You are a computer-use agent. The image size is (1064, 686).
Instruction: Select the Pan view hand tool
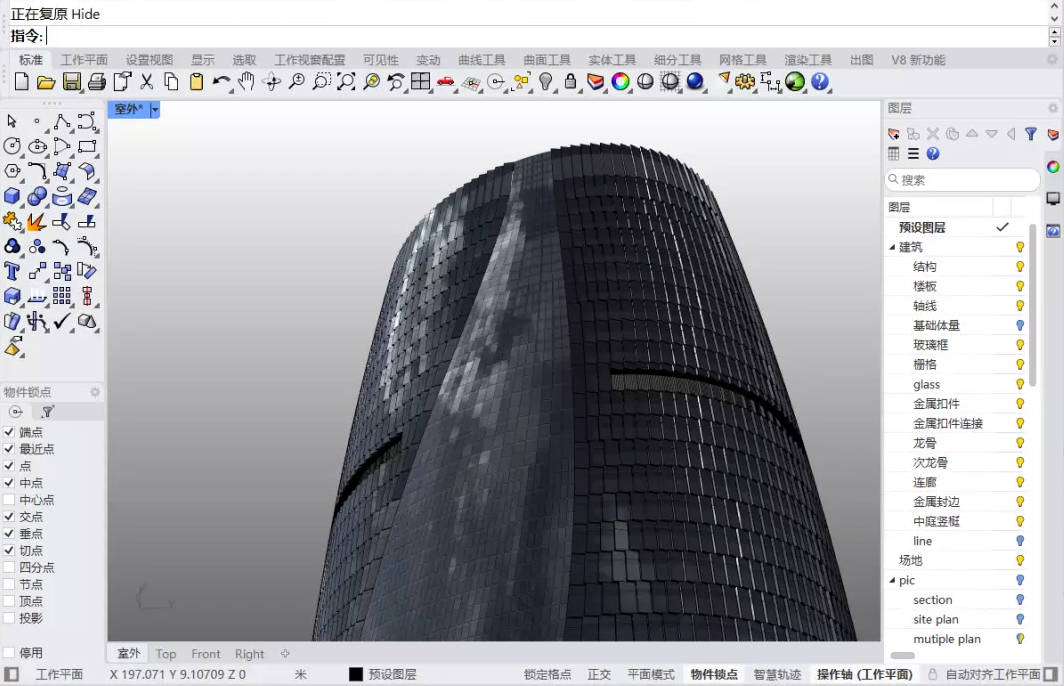pos(246,82)
